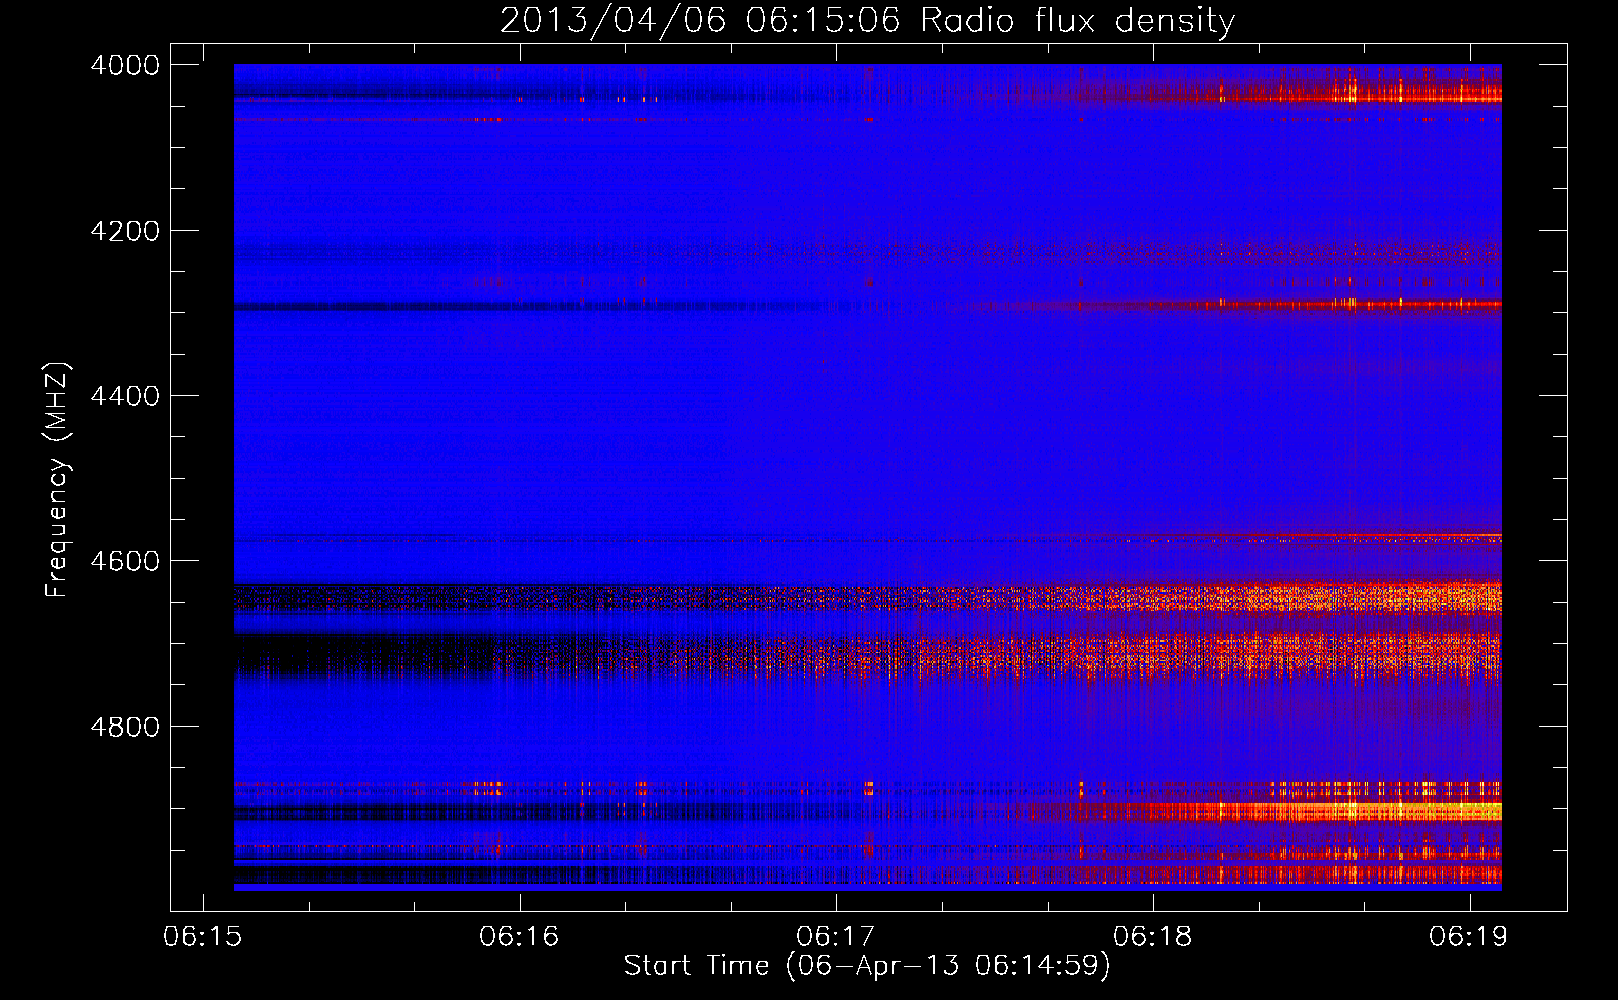Click the 4000 frequency tick label
The image size is (1618, 1000).
125,65
